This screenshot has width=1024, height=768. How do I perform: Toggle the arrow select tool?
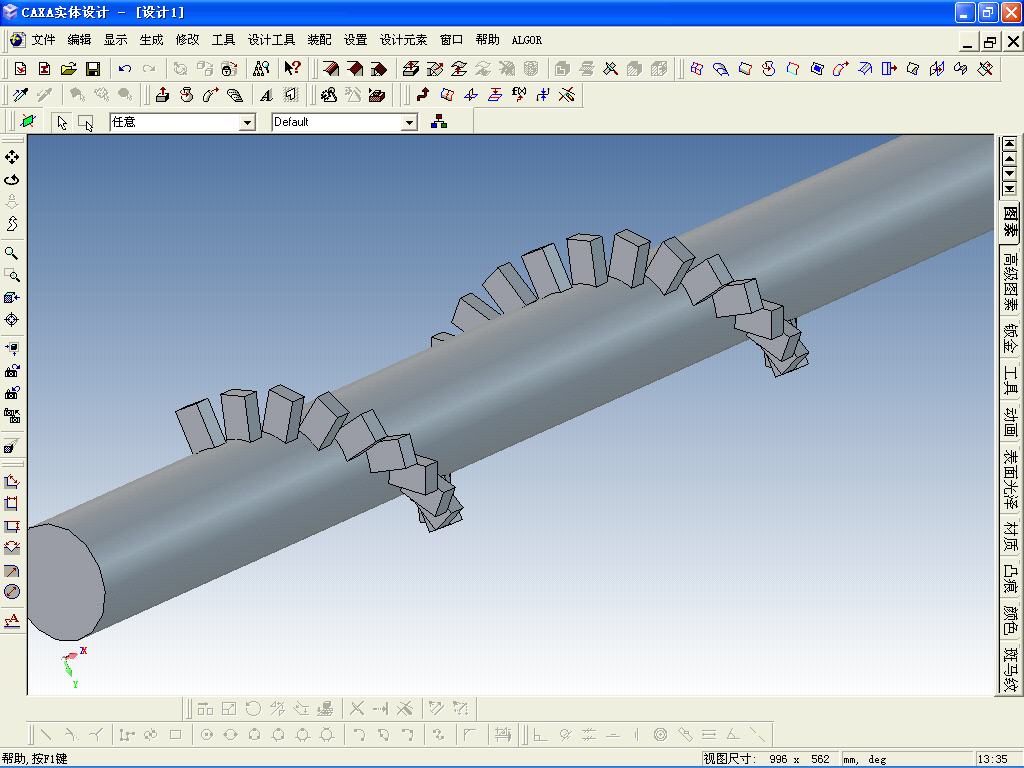coord(62,122)
